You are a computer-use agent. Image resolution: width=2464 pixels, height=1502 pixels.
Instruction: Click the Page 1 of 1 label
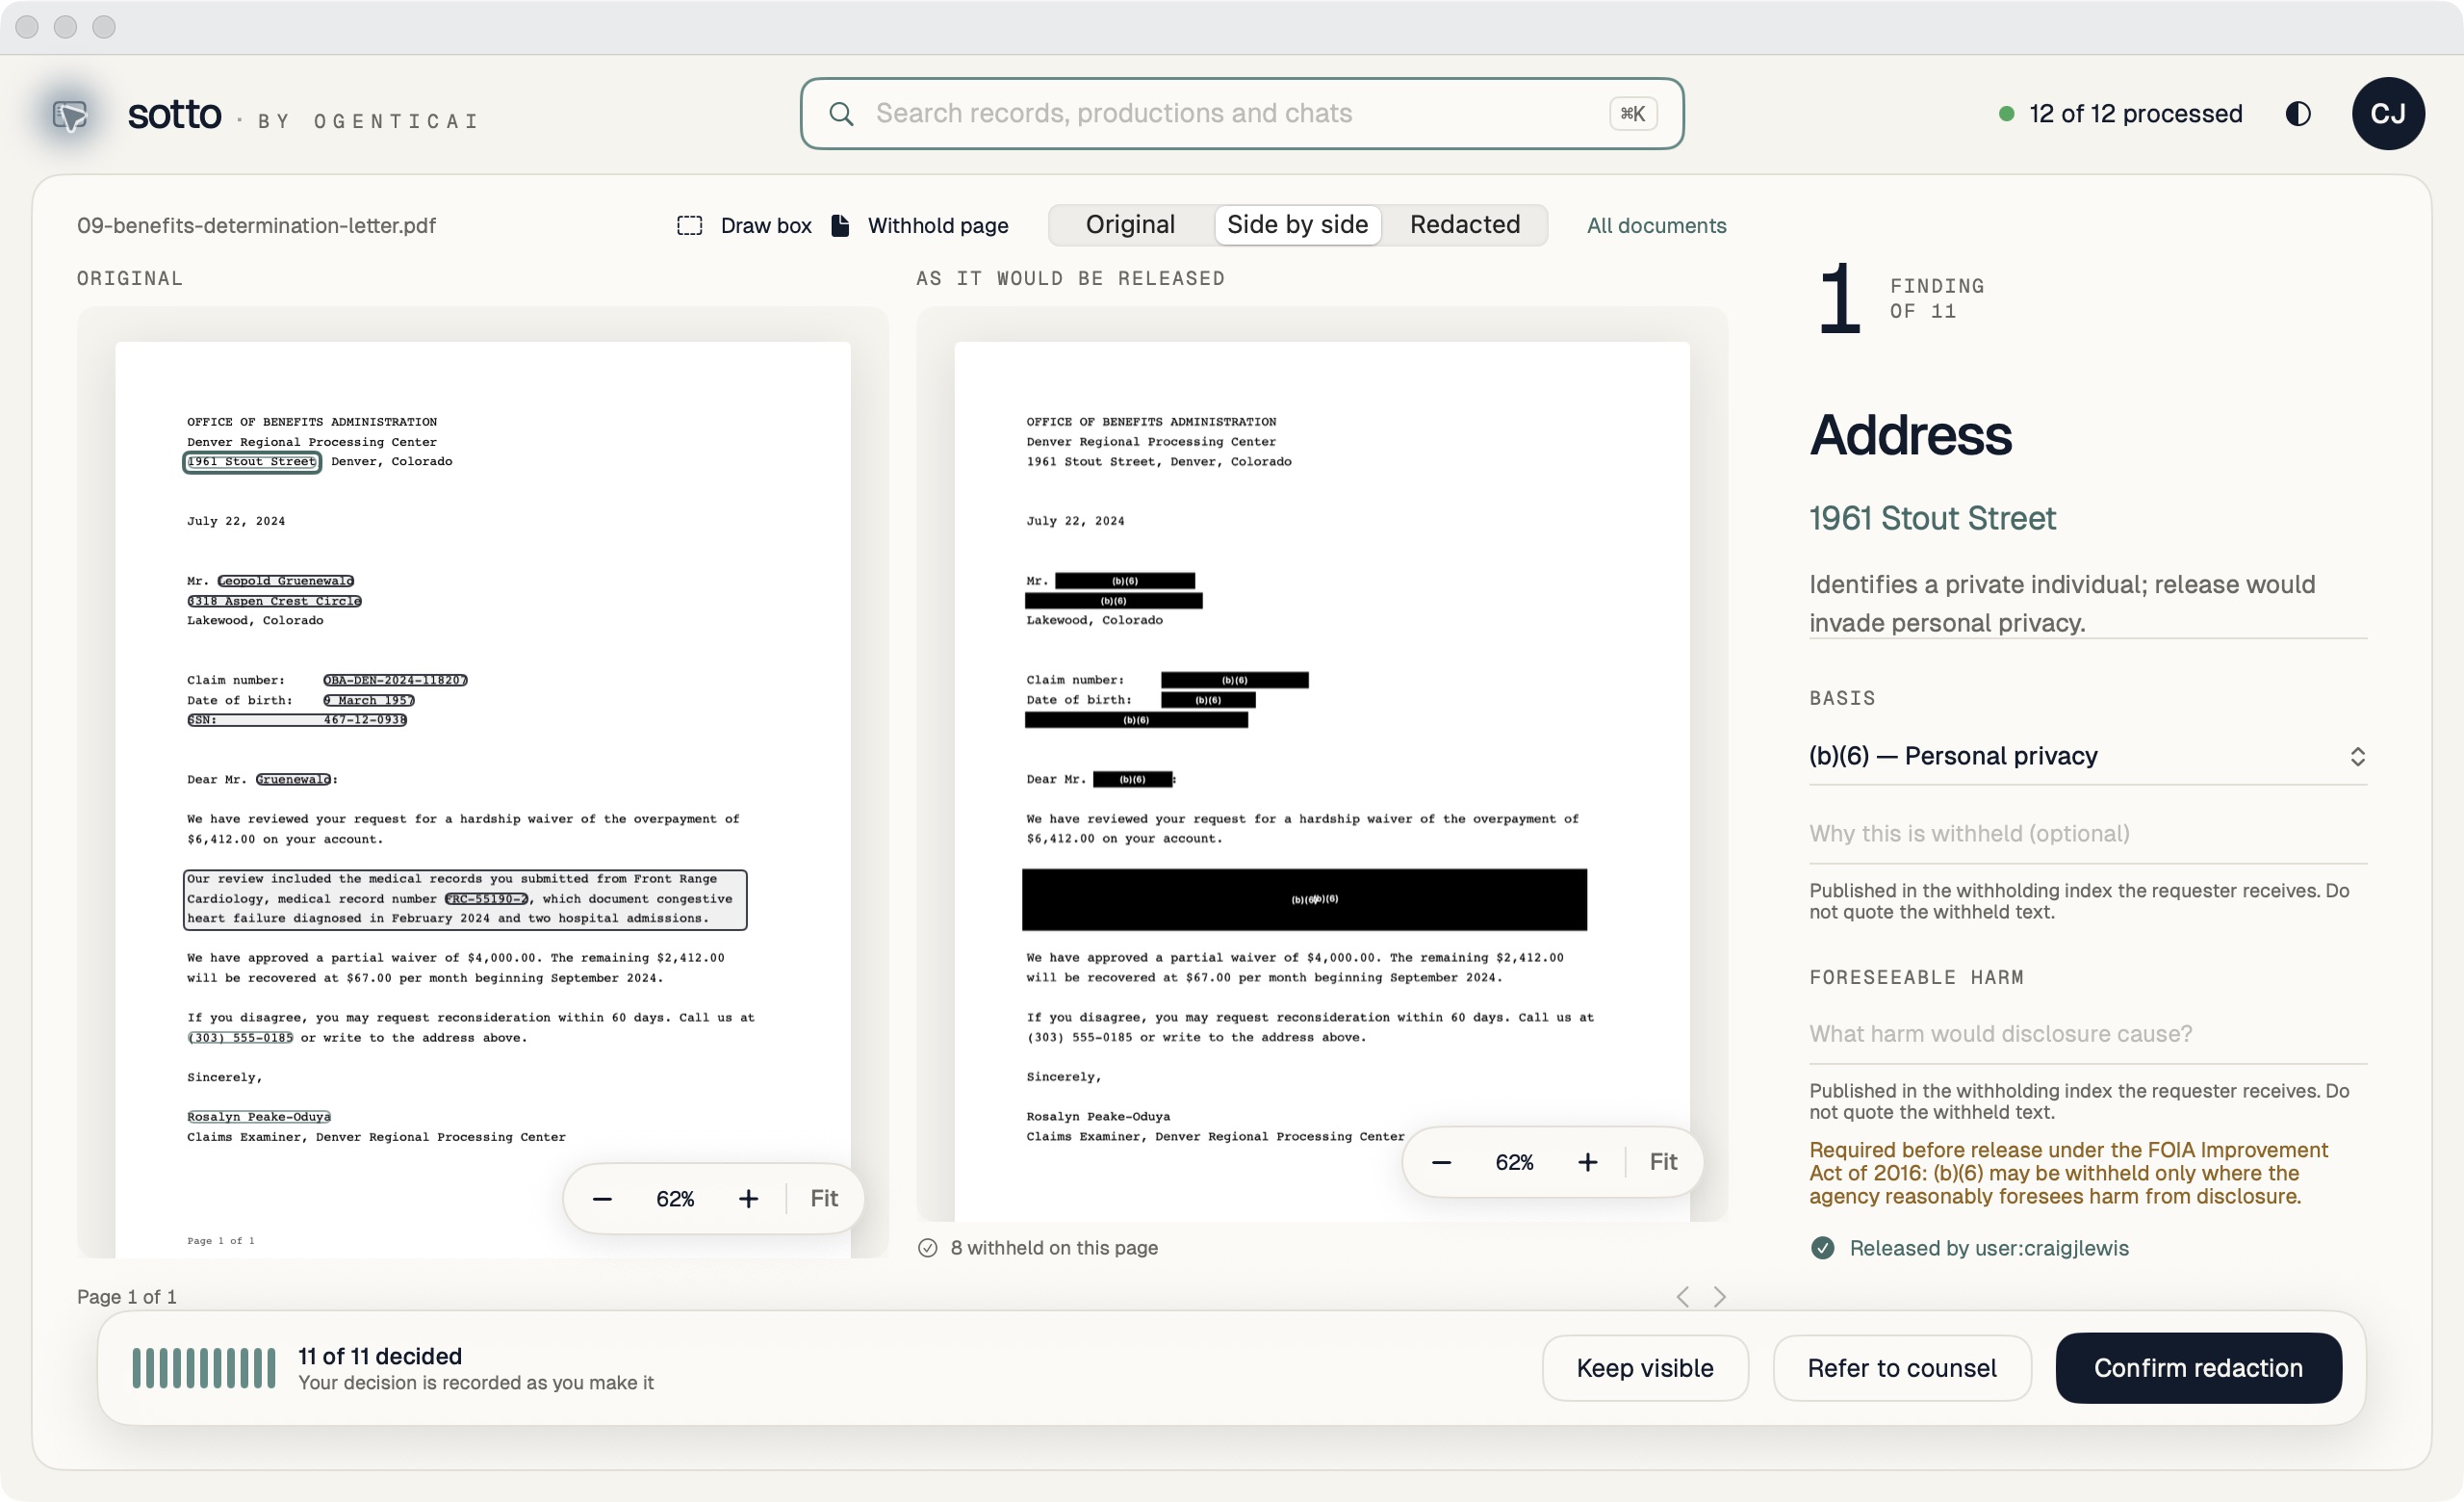127,1297
